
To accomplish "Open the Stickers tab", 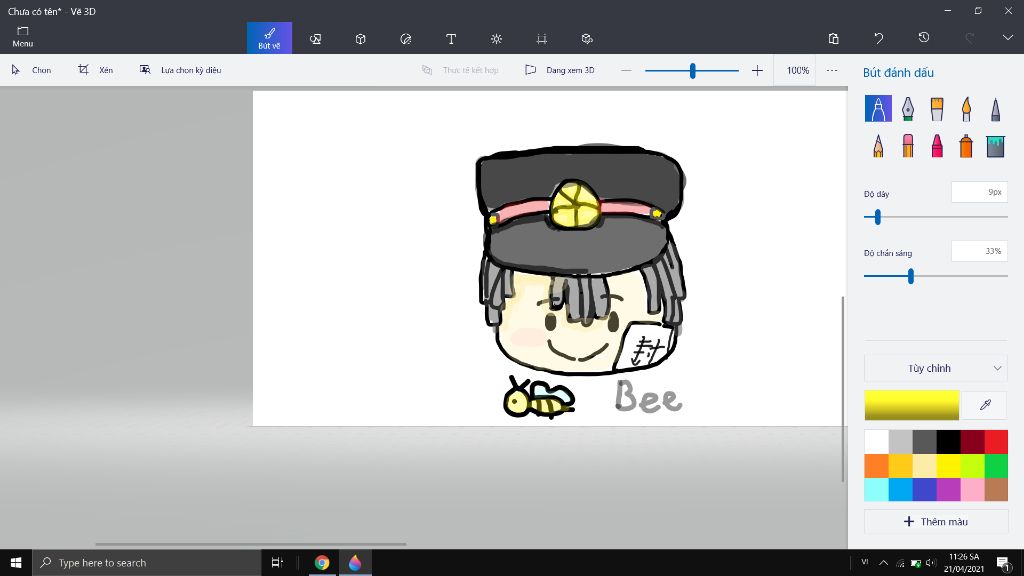I will point(406,39).
